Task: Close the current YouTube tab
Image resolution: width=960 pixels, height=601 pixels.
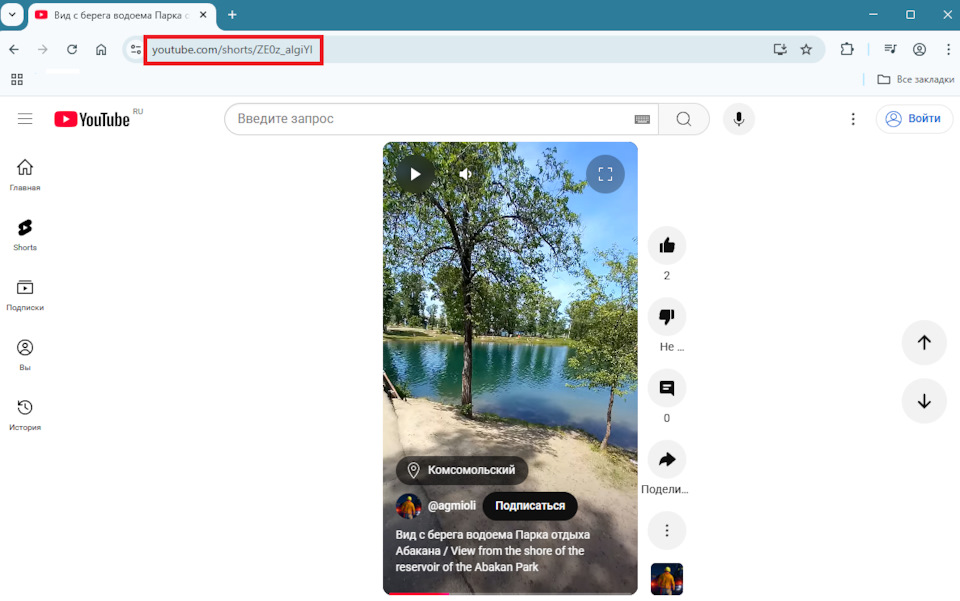Action: click(x=203, y=15)
